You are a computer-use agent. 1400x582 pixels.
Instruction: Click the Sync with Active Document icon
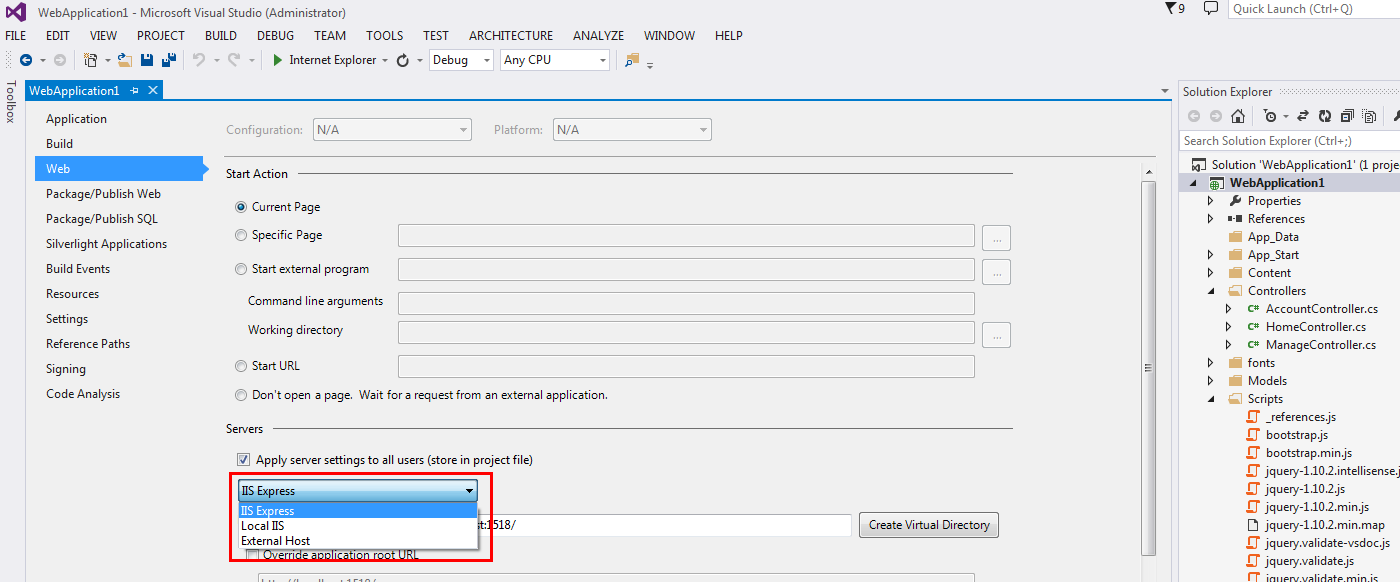1303,115
